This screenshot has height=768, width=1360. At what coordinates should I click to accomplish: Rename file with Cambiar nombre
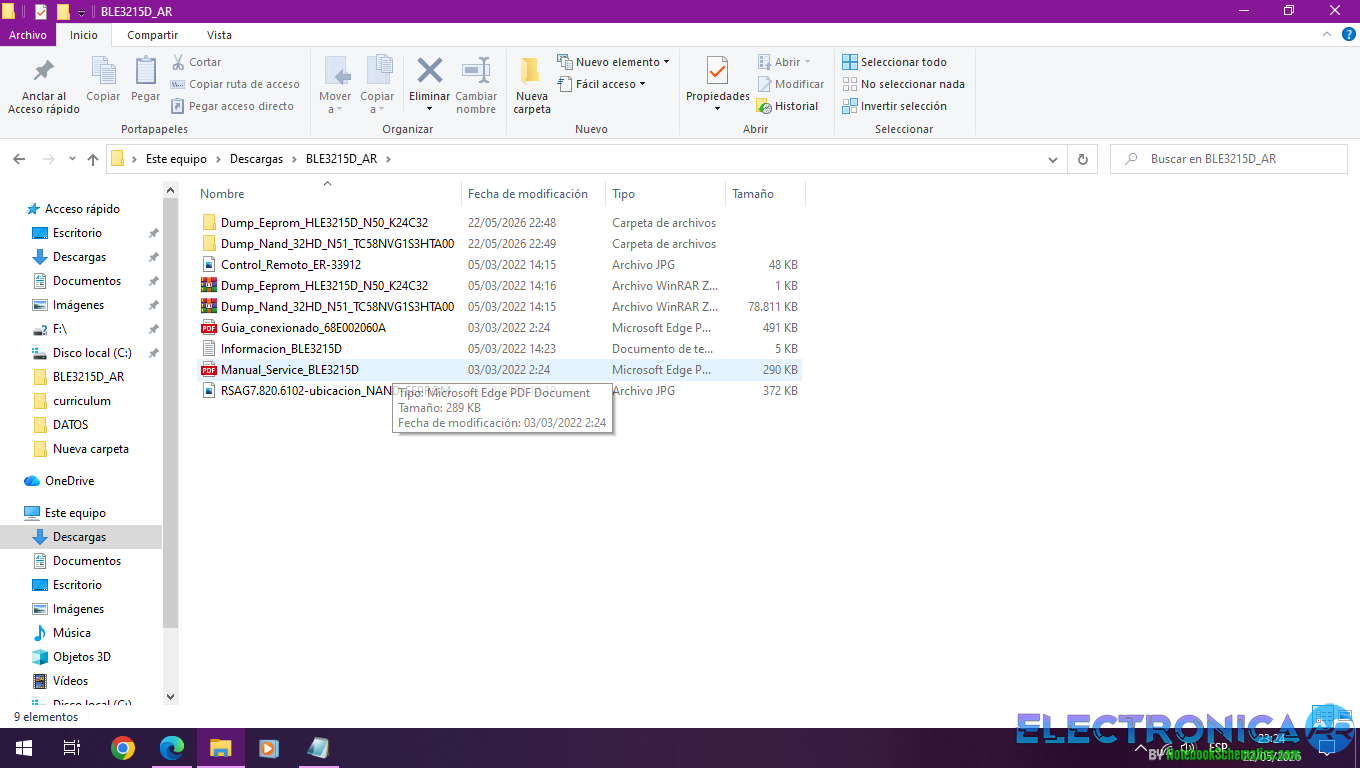476,86
